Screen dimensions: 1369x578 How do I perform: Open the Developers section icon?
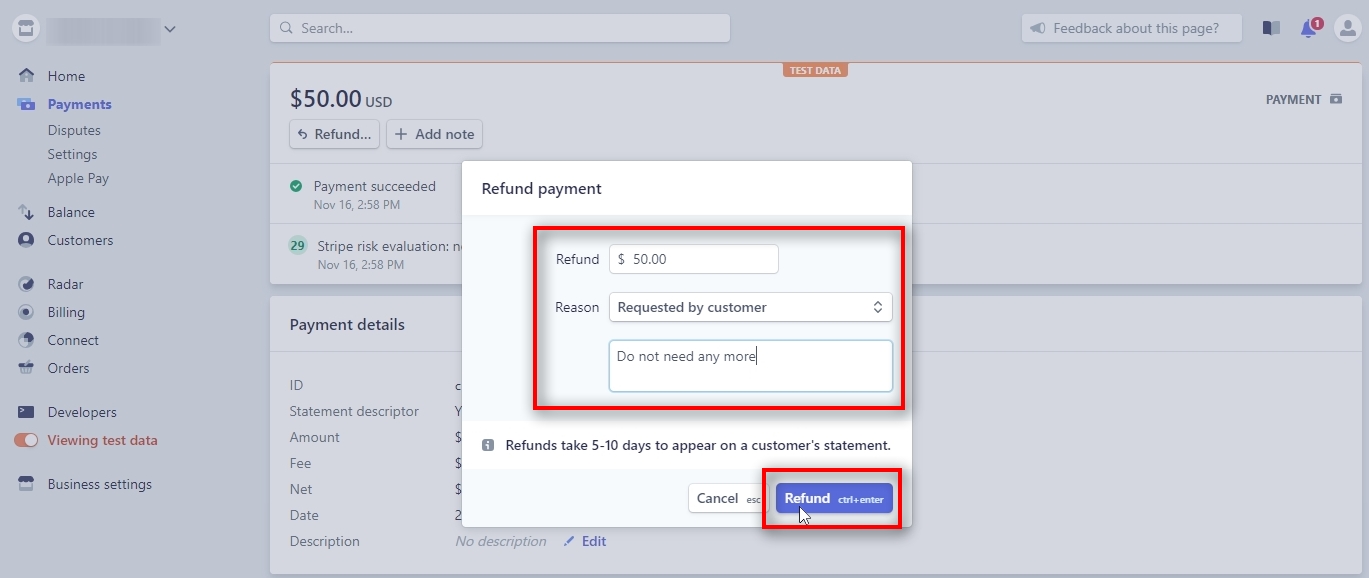[x=25, y=412]
